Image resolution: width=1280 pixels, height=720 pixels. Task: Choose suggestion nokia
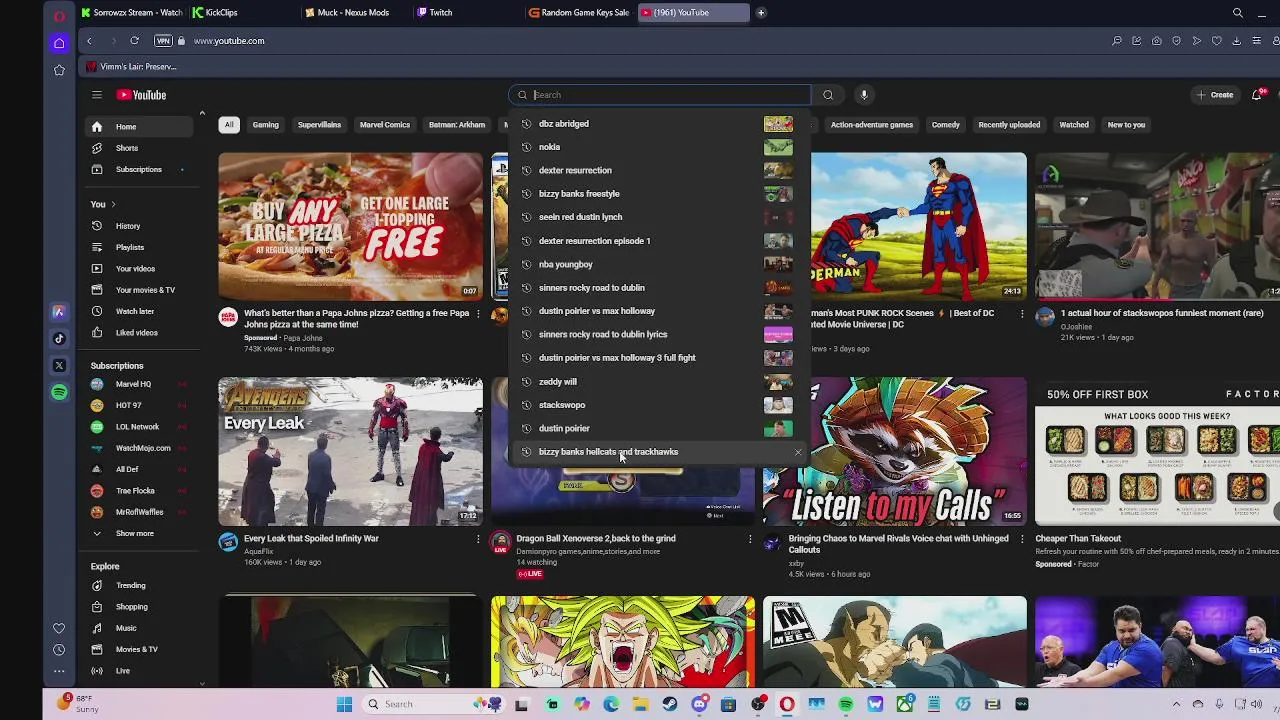(660, 147)
